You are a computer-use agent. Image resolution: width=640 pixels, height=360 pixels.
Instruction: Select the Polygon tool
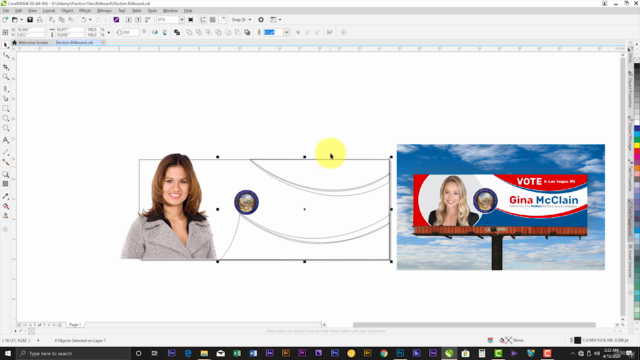[5, 128]
